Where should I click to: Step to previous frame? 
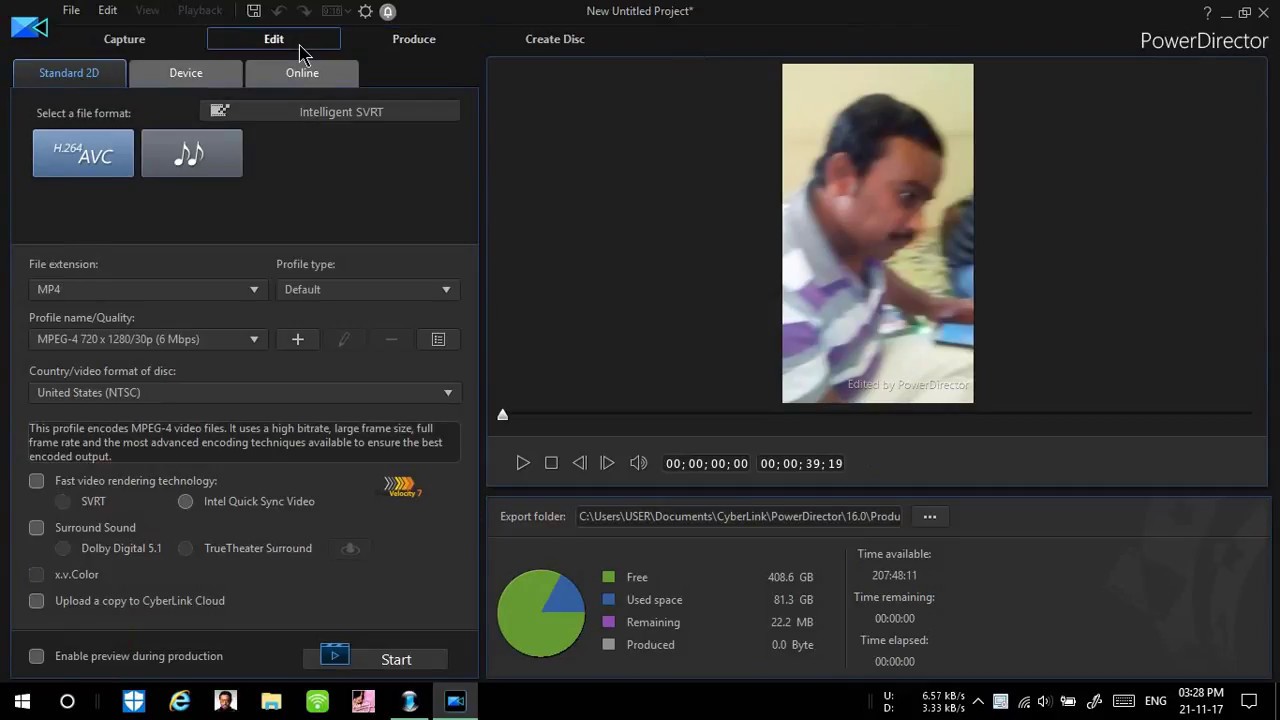[579, 463]
